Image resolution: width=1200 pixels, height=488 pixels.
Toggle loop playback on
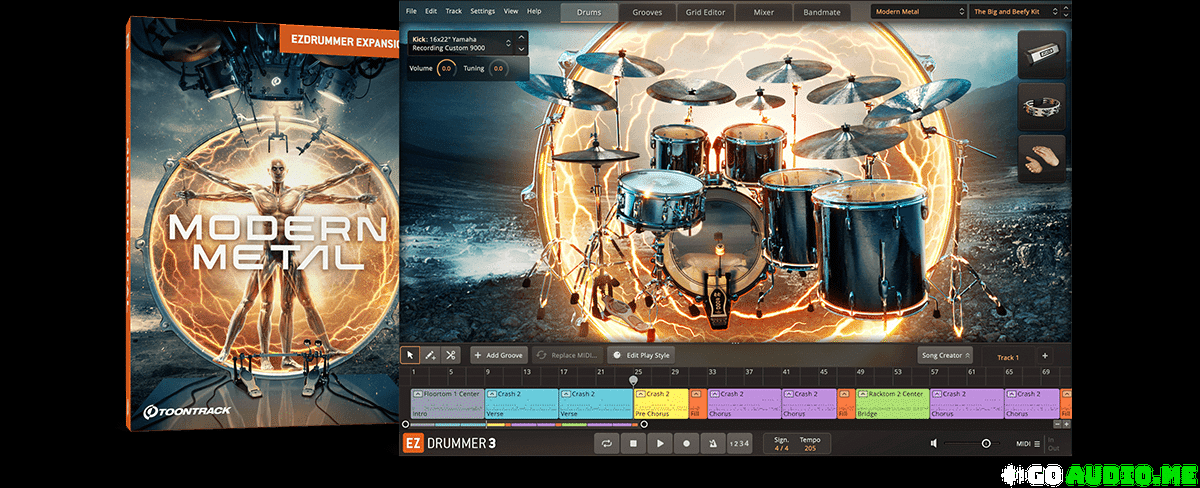coord(606,443)
